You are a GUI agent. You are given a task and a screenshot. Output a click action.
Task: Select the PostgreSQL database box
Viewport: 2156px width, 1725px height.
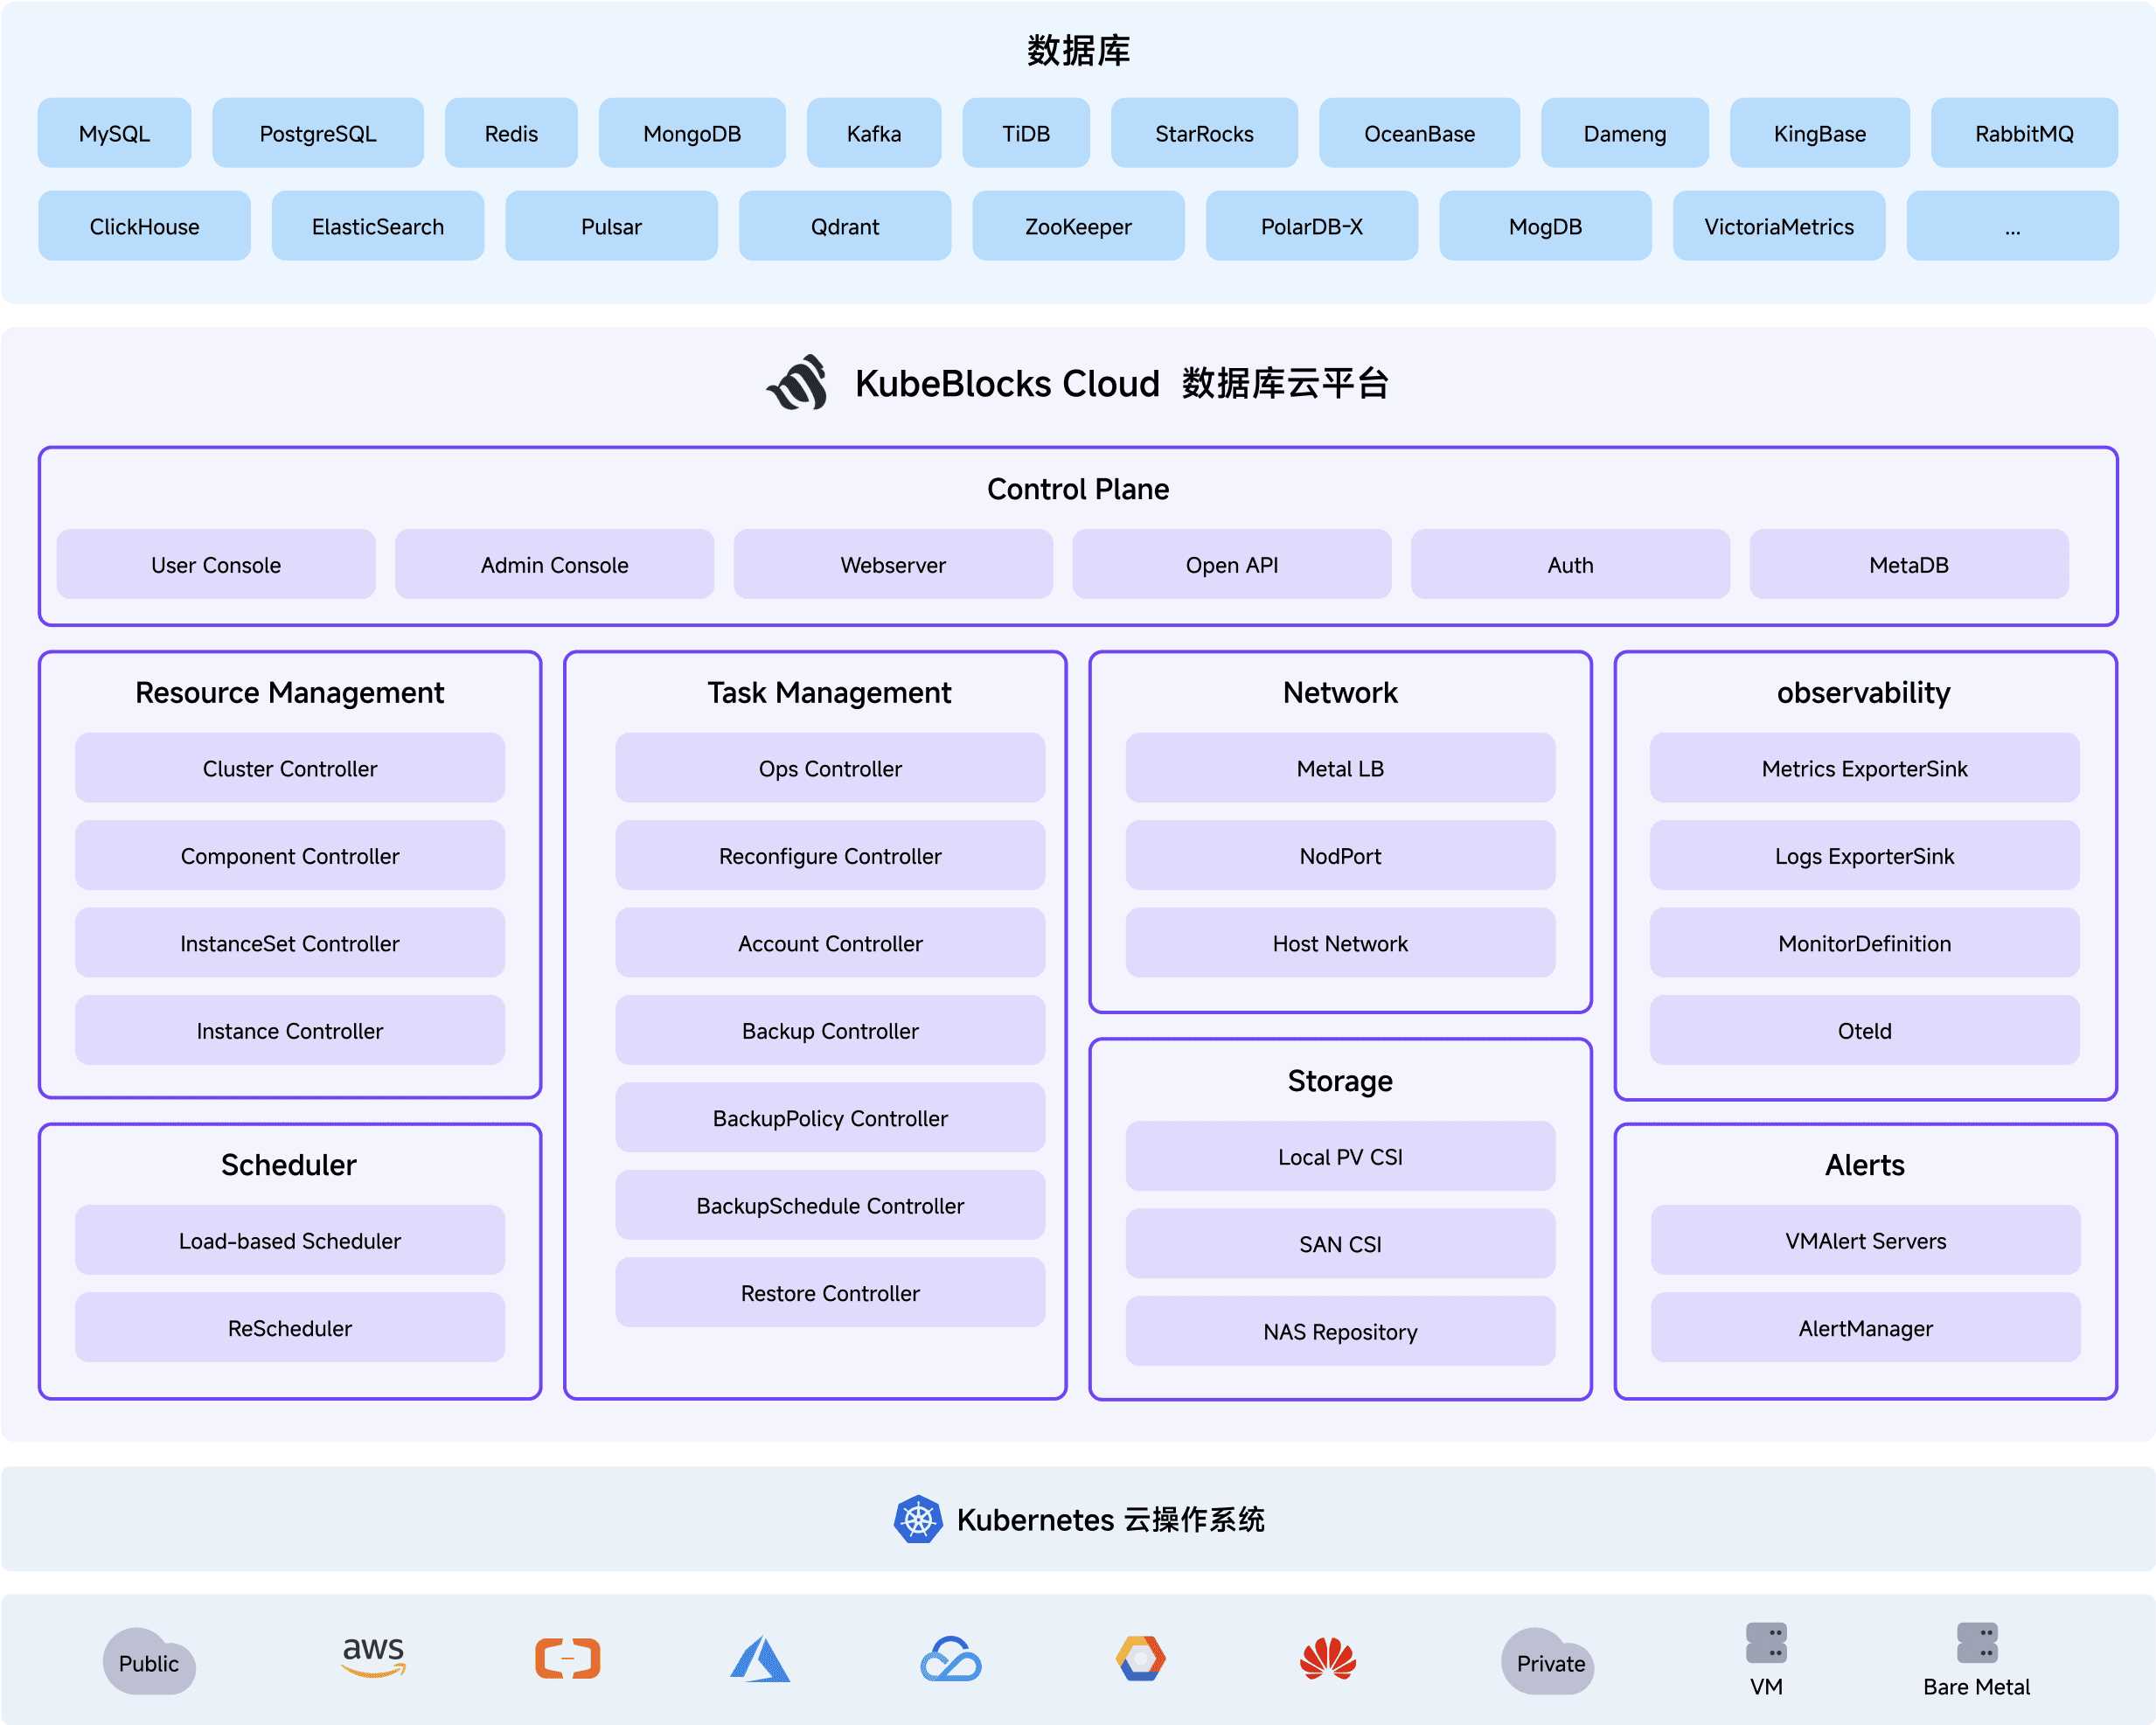tap(318, 133)
